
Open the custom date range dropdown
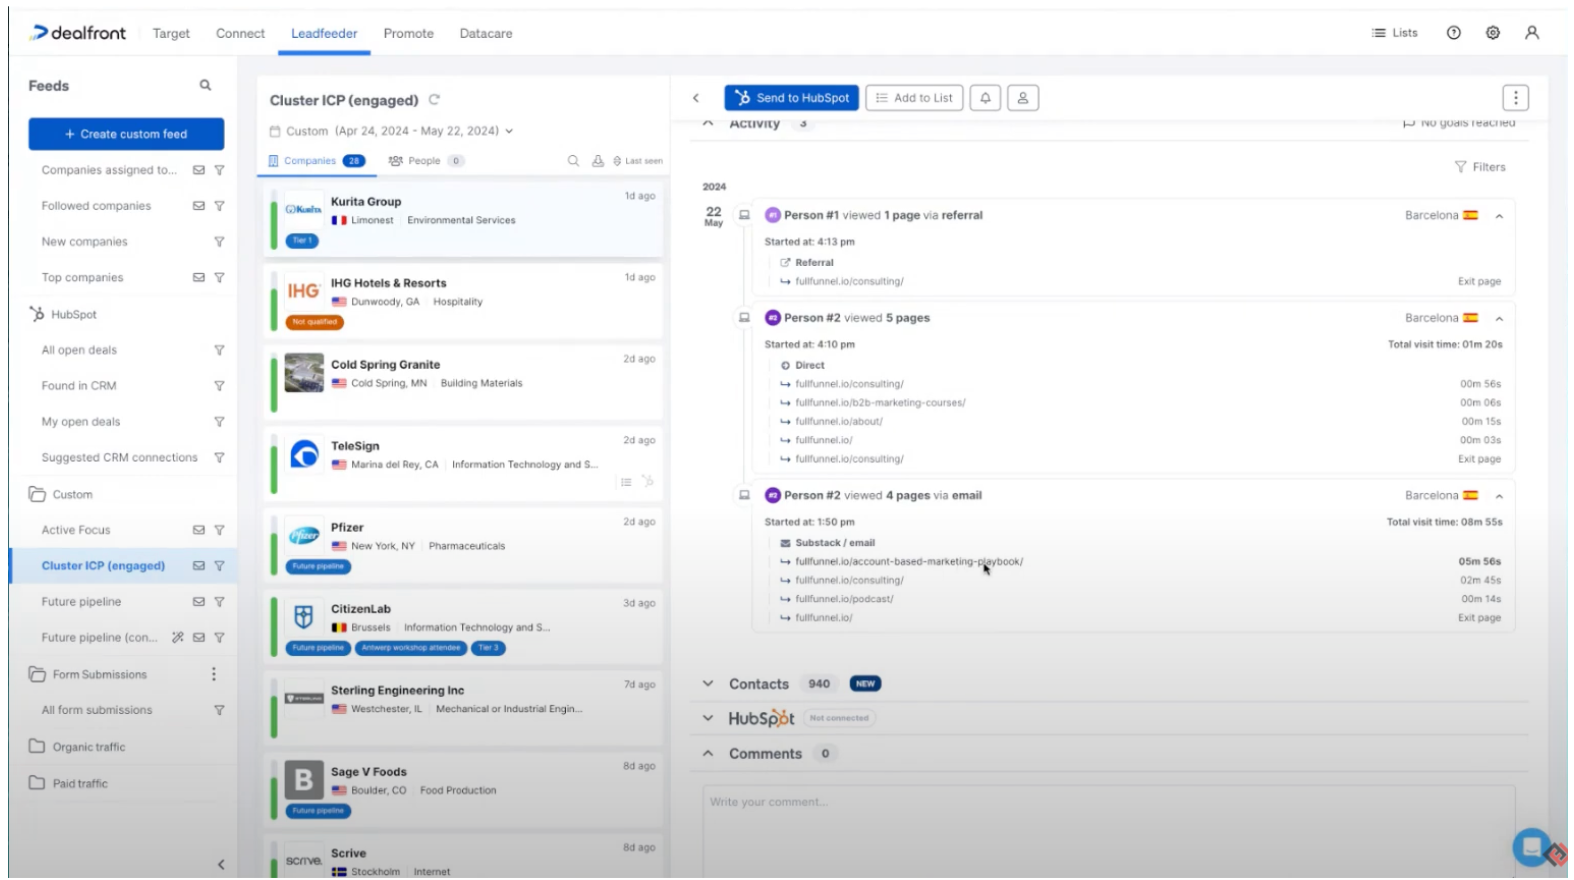point(391,131)
